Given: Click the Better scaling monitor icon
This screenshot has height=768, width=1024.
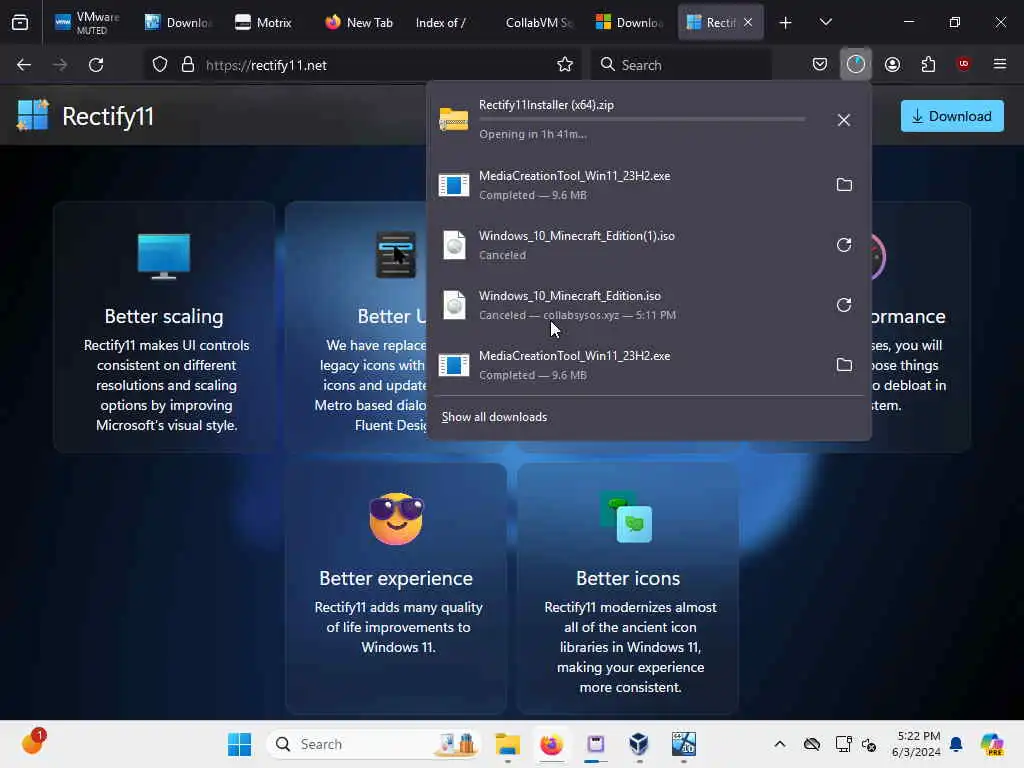Looking at the screenshot, I should [x=164, y=256].
